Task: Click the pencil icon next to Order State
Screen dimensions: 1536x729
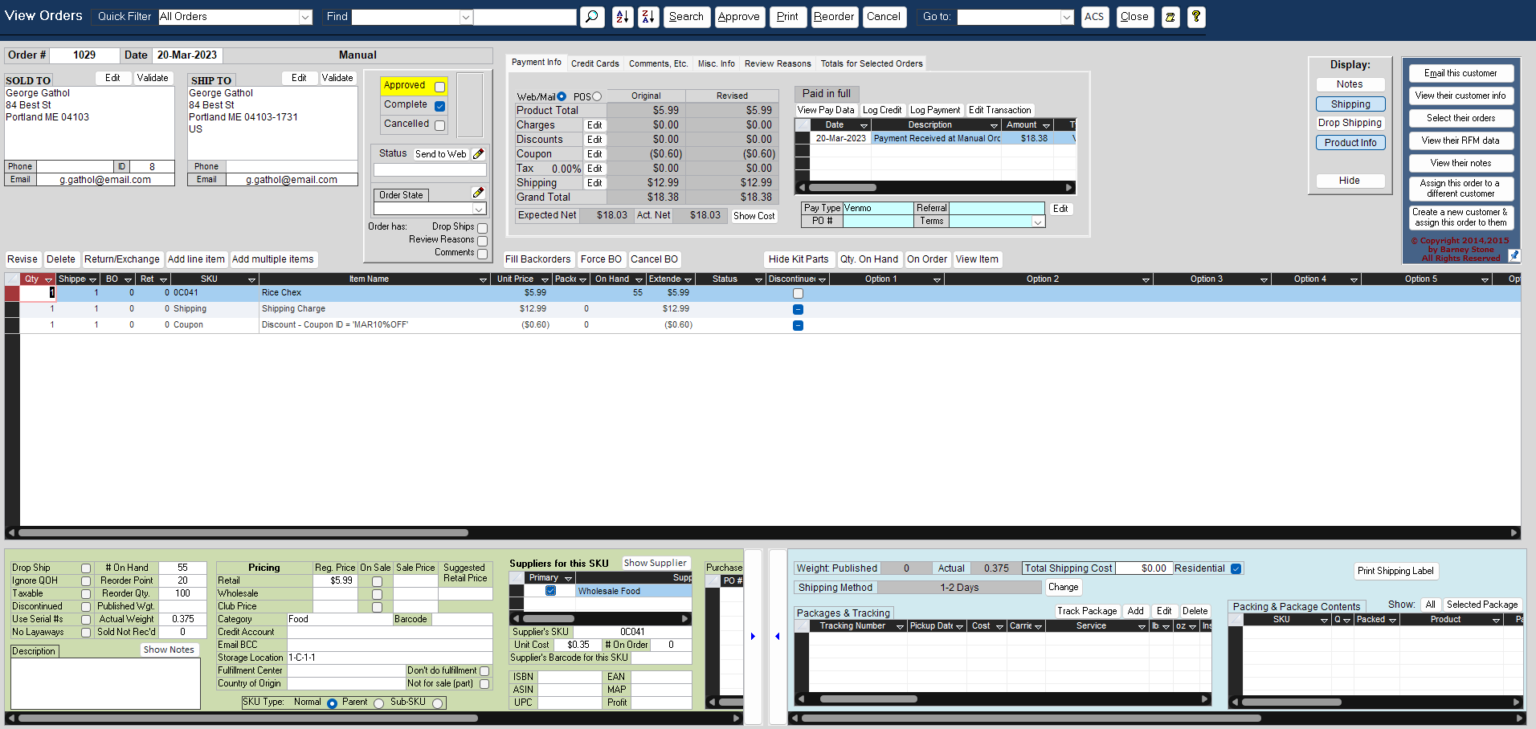Action: 477,192
